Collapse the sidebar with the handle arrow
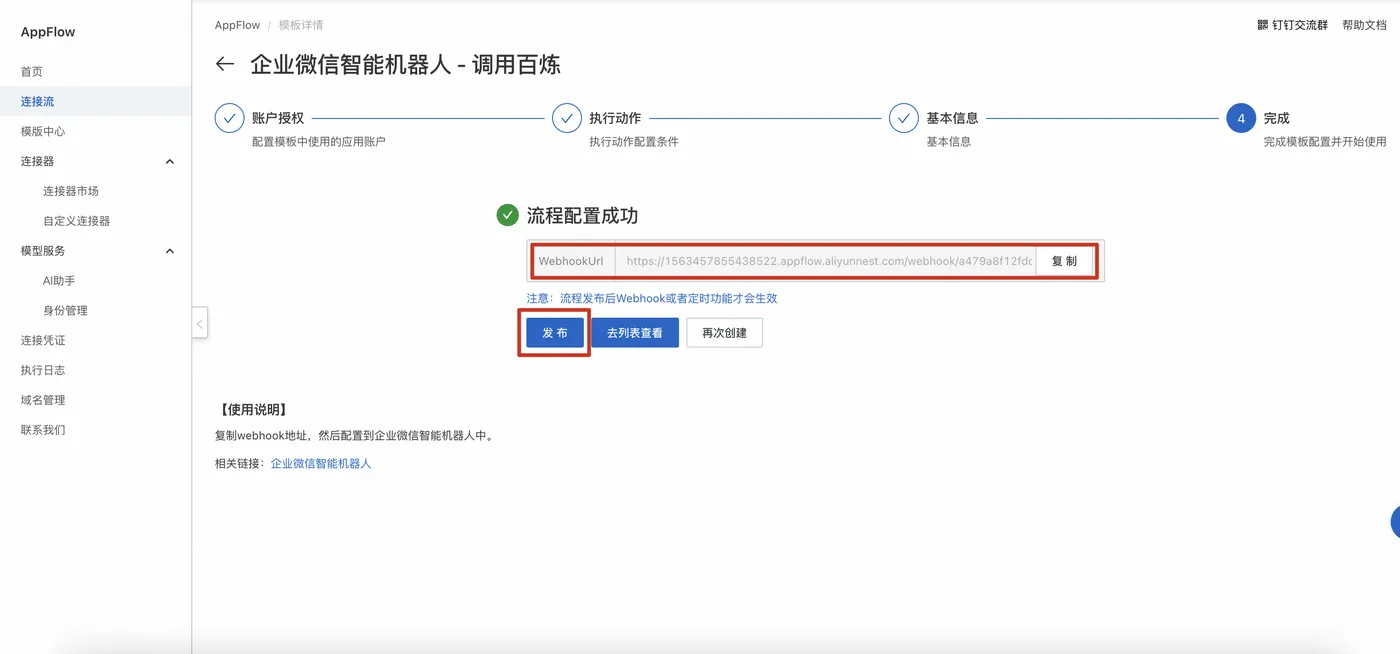The image size is (1400, 654). 200,323
